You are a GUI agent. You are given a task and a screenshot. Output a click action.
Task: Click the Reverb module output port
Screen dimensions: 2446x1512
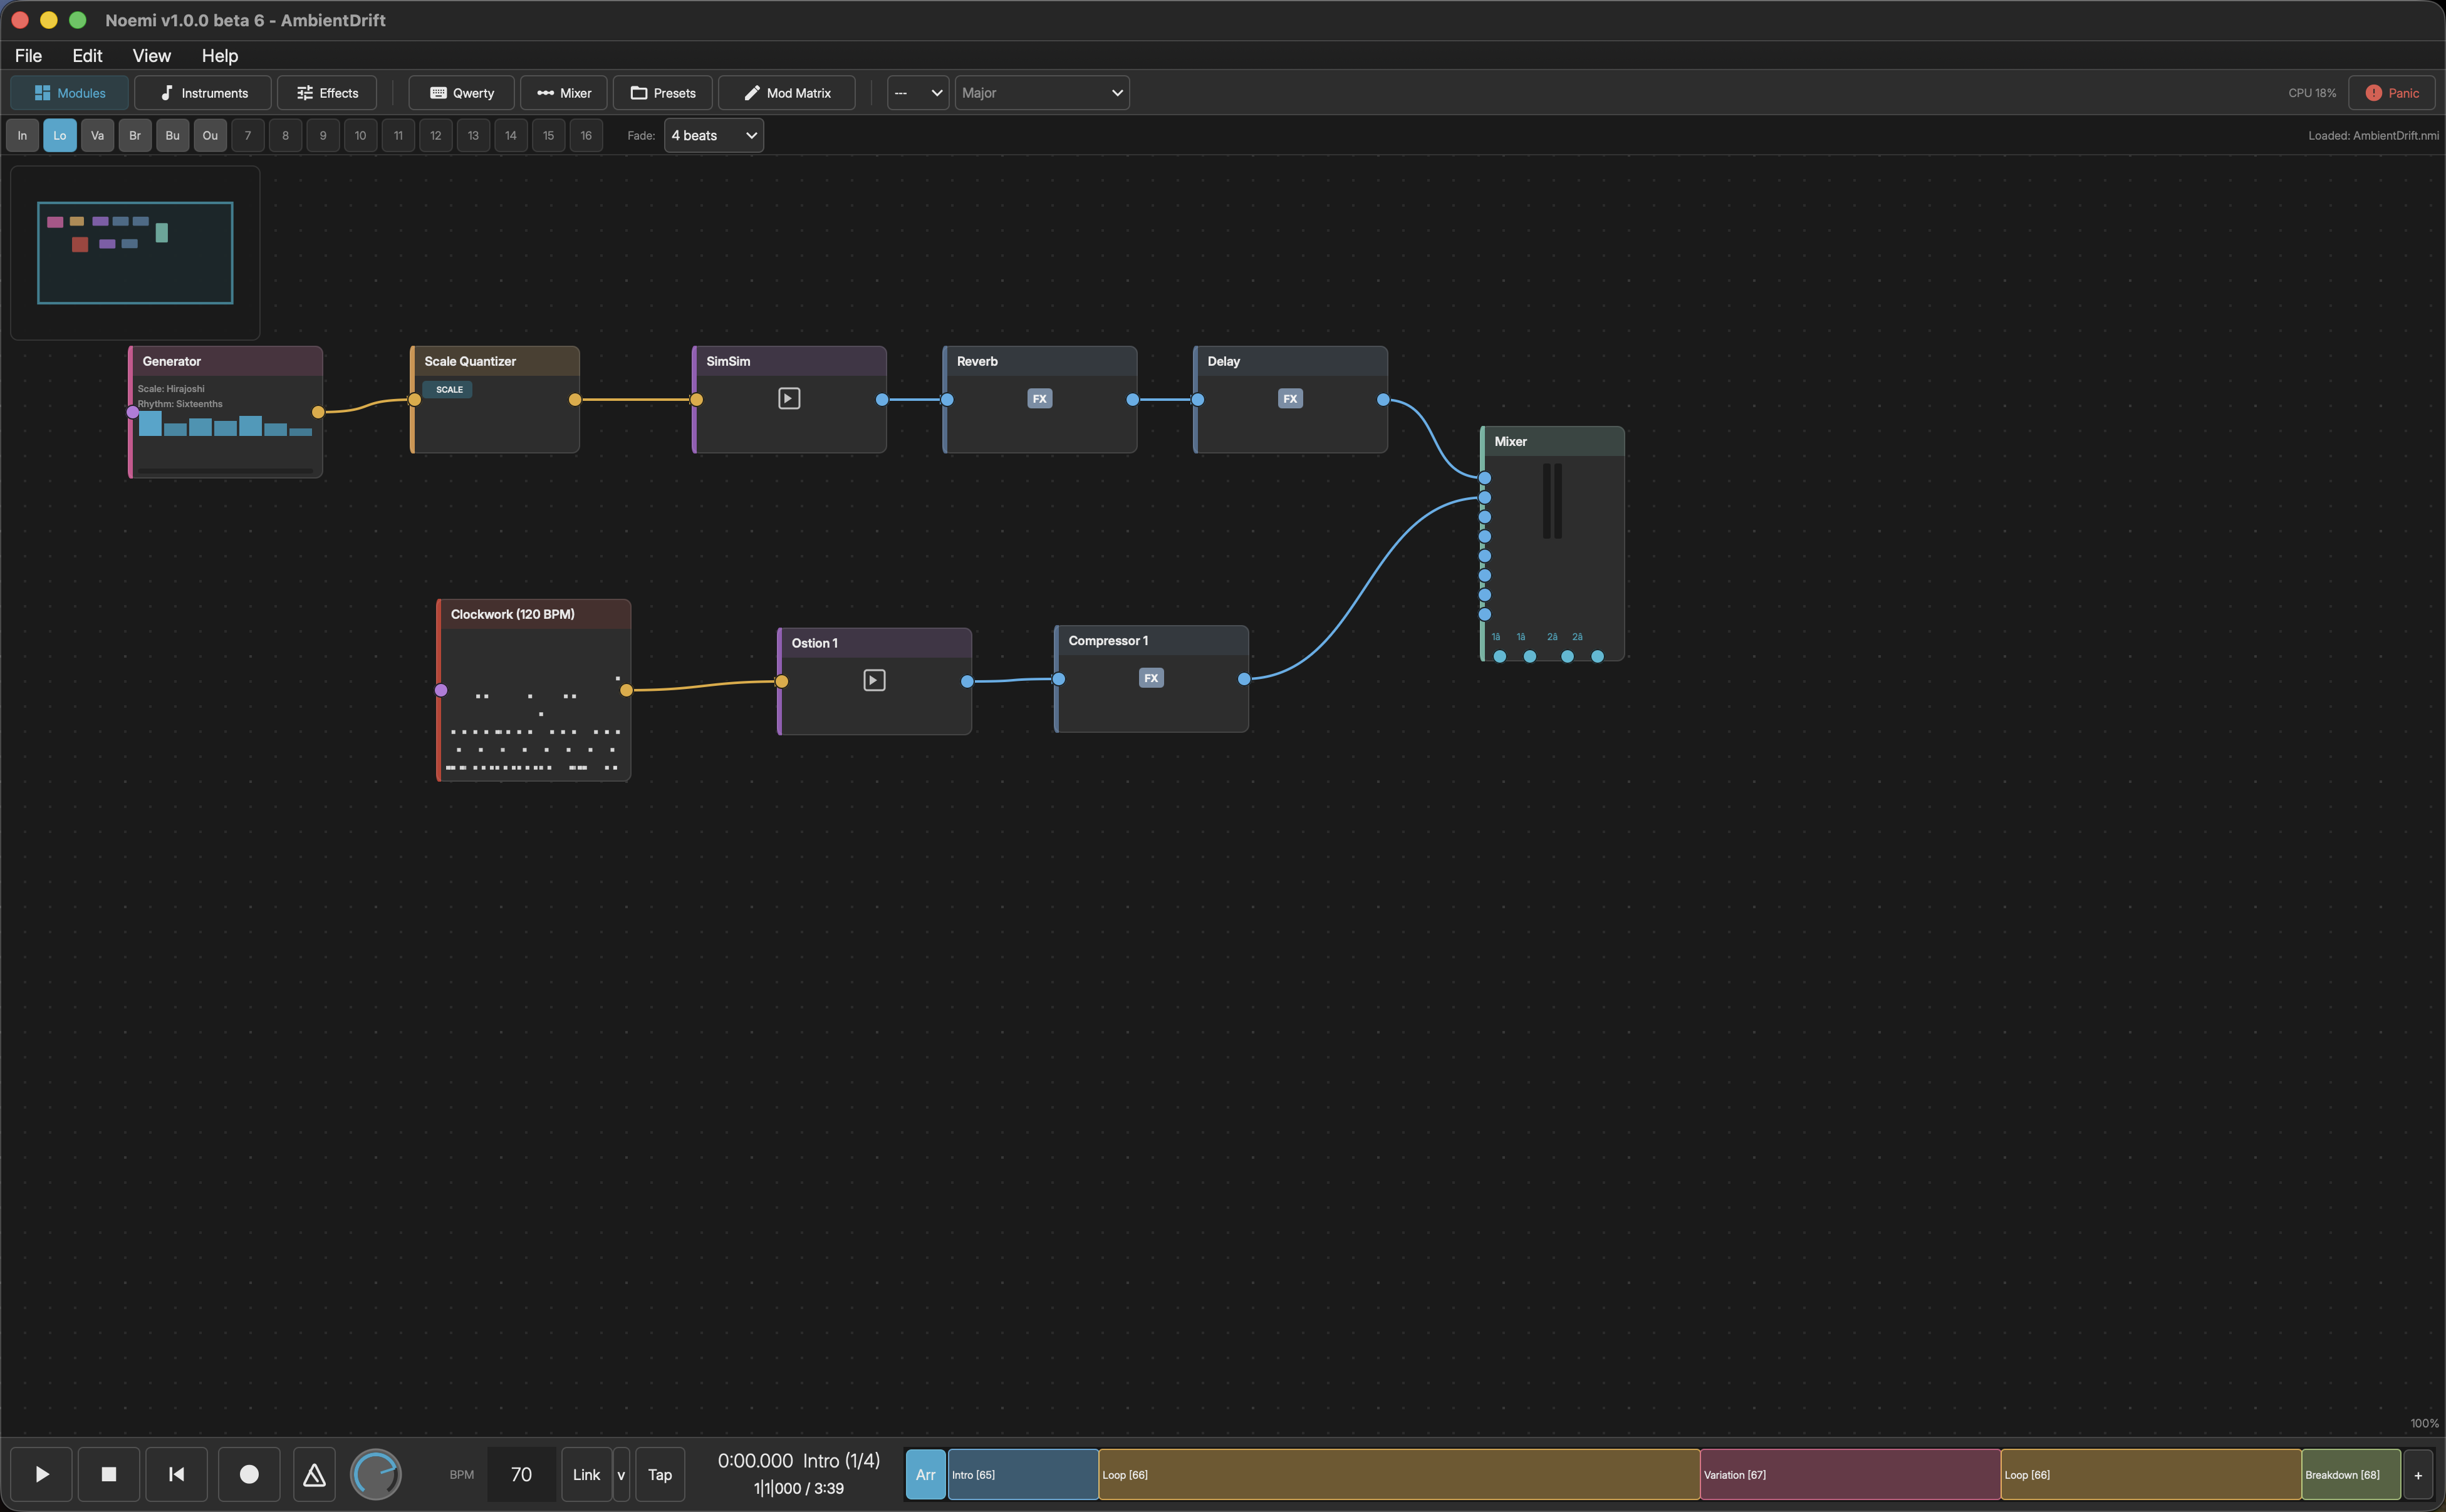pyautogui.click(x=1133, y=400)
